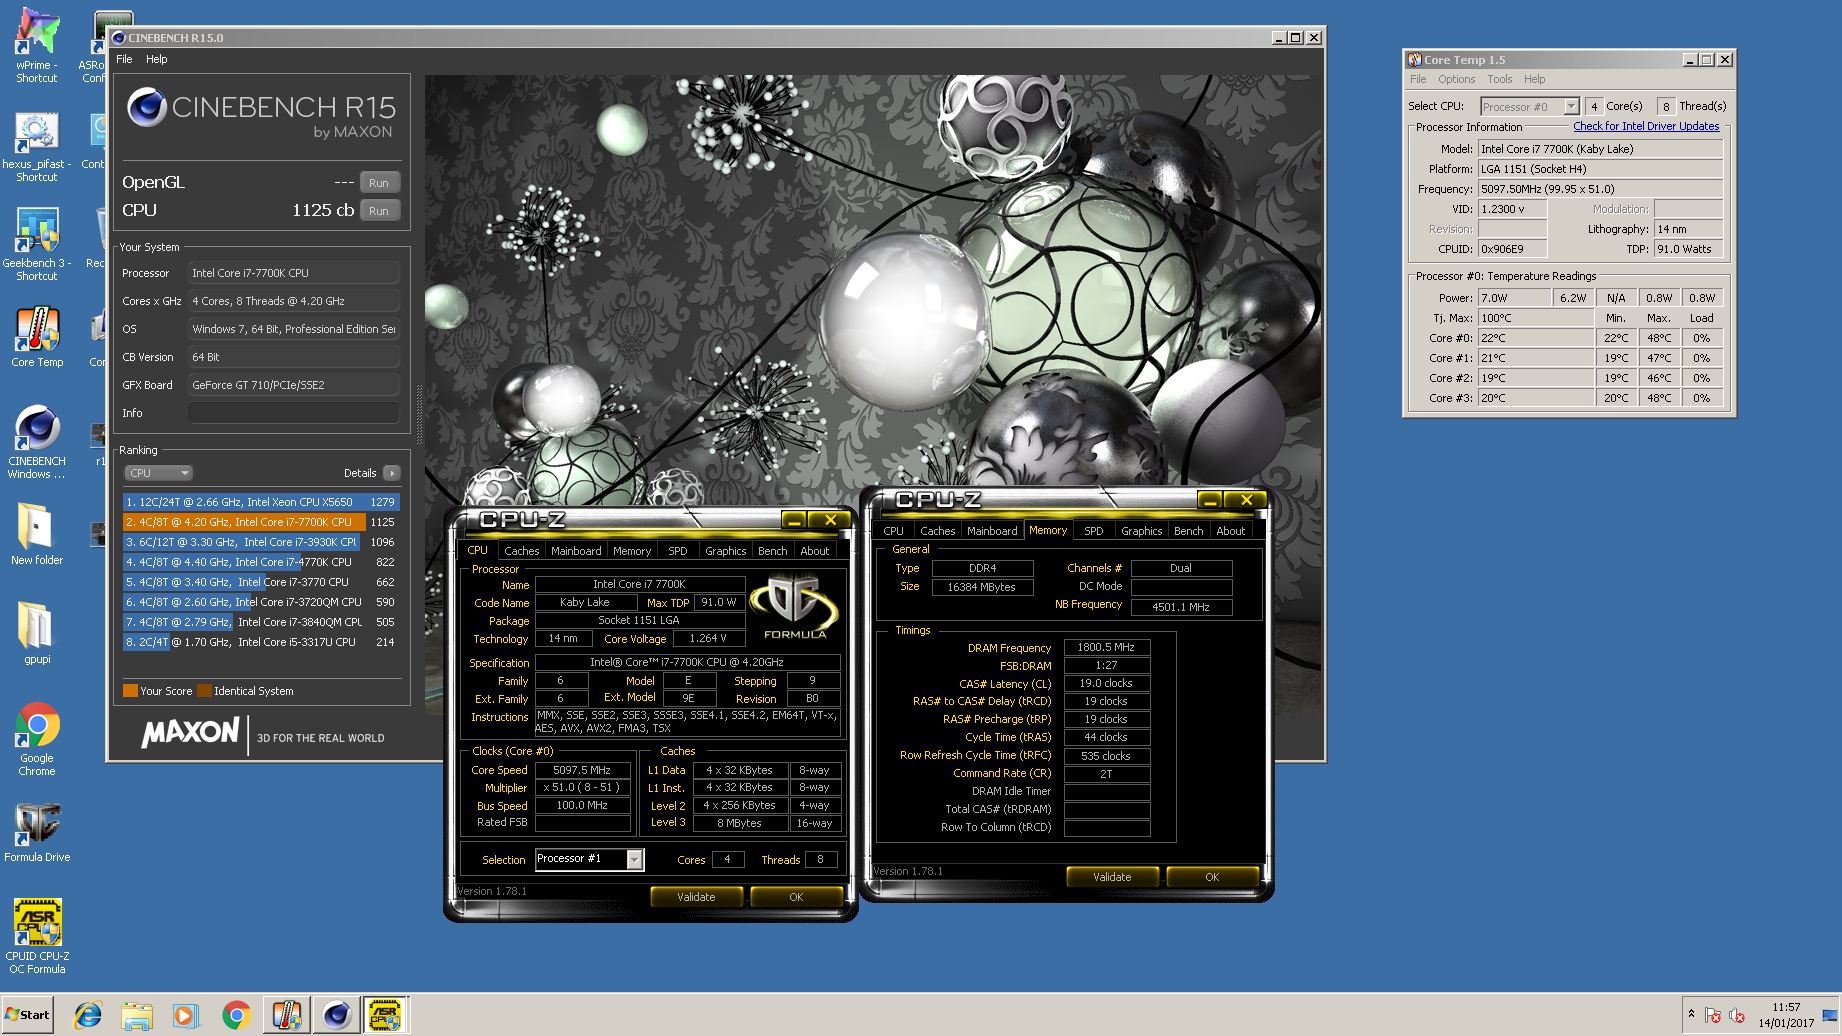
Task: Click the DRAM Frequency value field
Action: tap(1107, 647)
